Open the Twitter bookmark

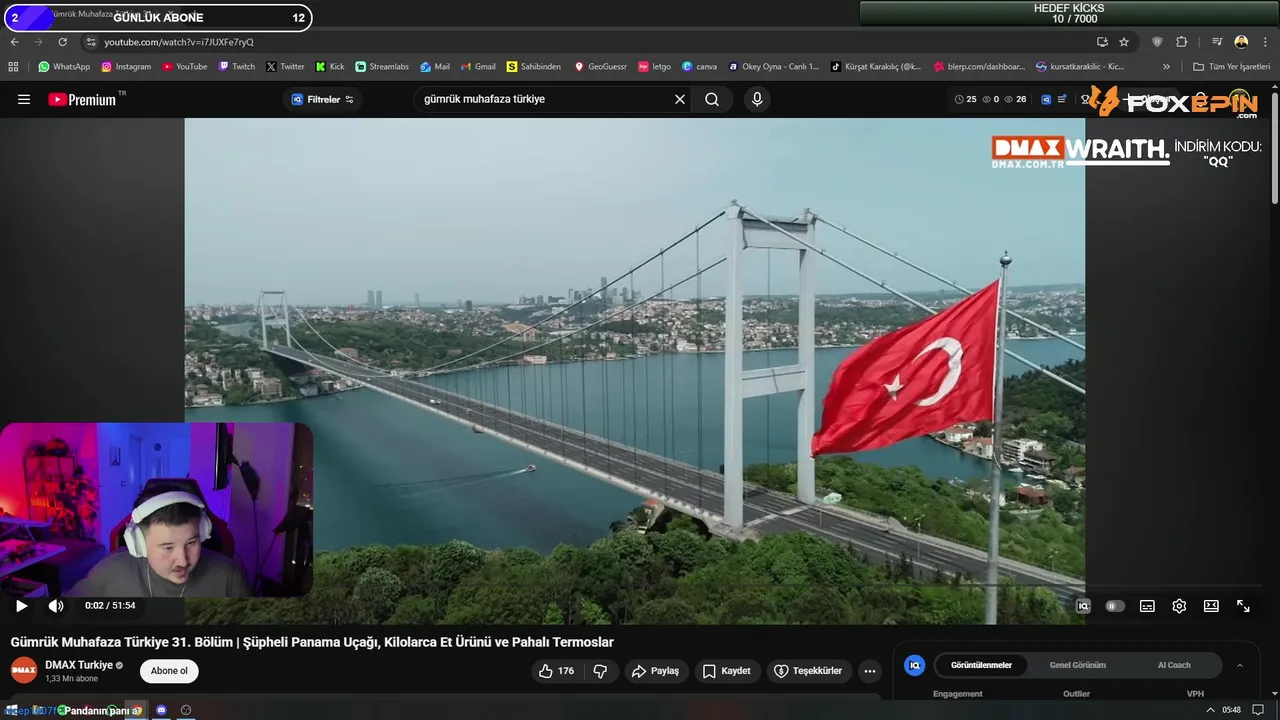point(285,67)
